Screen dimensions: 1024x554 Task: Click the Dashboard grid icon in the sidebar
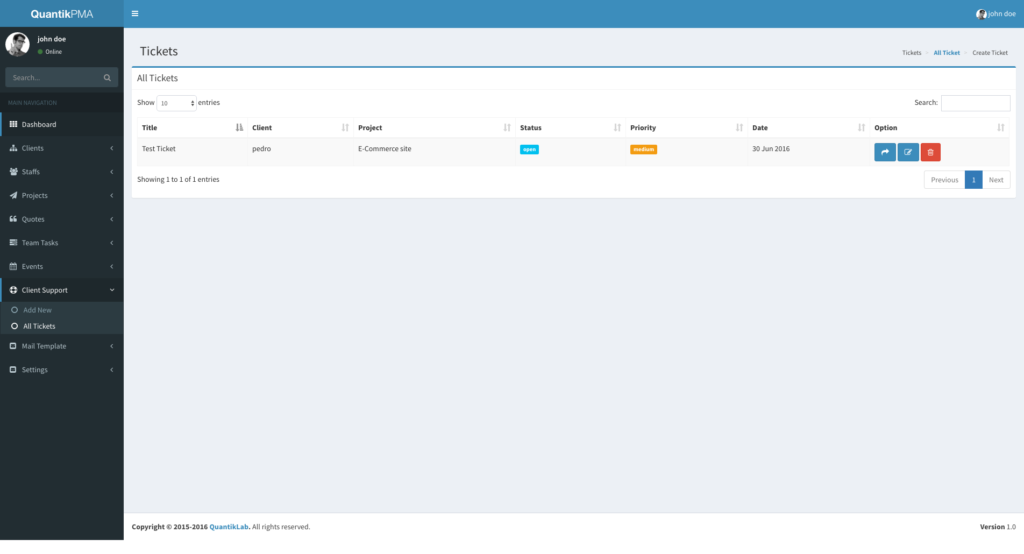click(13, 124)
